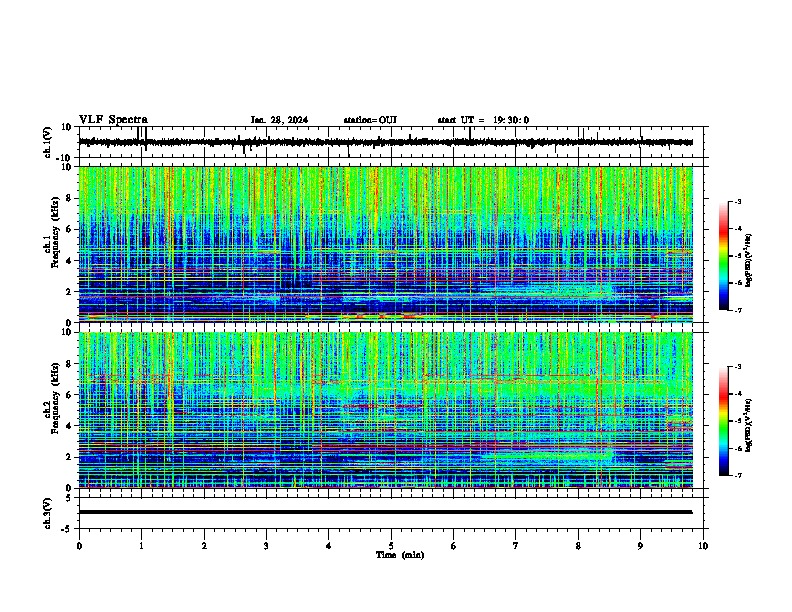Screen dimensions: 792x612
Task: Click the "-5" label on ch.1 colorbar
Action: pyautogui.click(x=737, y=256)
